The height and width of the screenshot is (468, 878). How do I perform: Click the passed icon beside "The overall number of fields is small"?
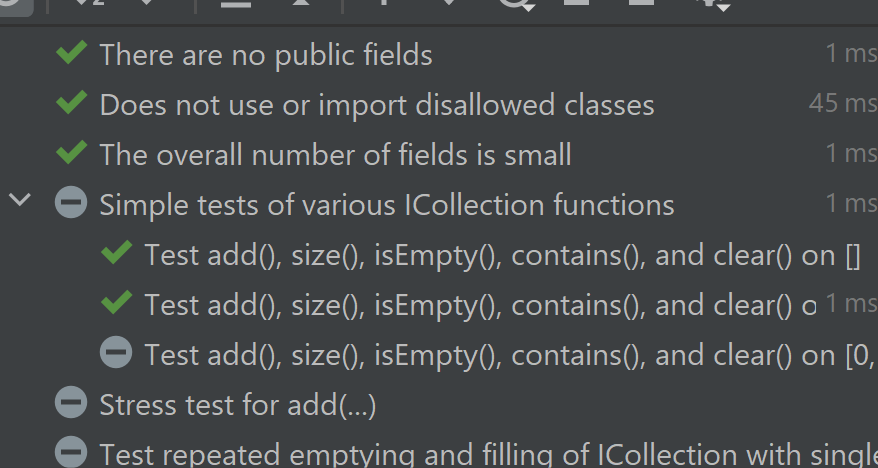tap(71, 154)
